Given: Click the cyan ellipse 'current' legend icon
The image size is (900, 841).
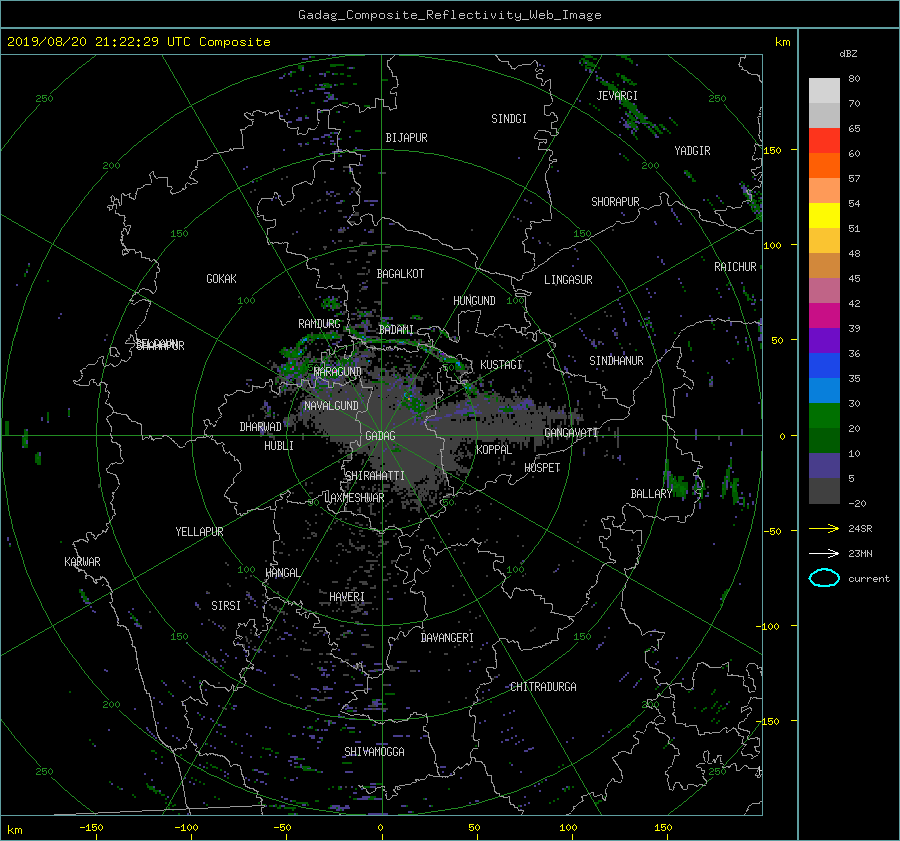Looking at the screenshot, I should (824, 578).
